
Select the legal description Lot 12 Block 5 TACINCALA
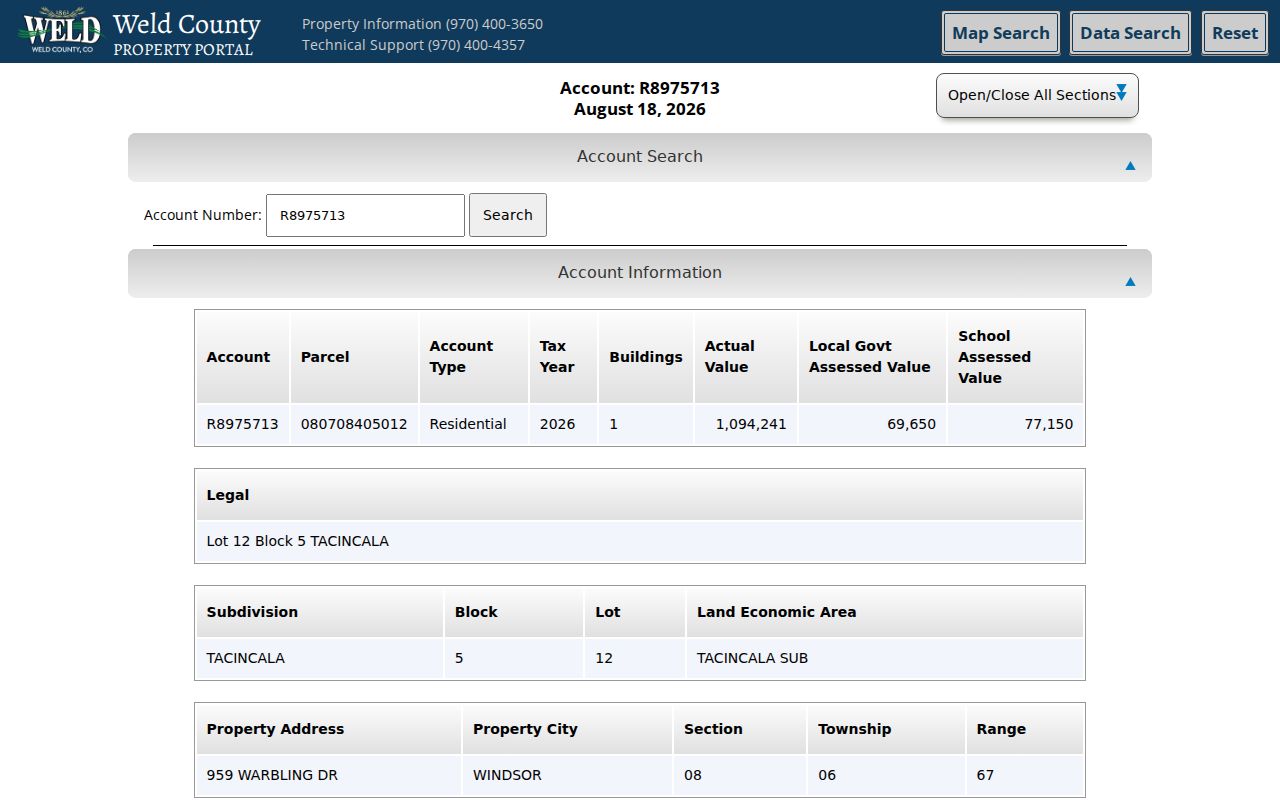click(297, 541)
